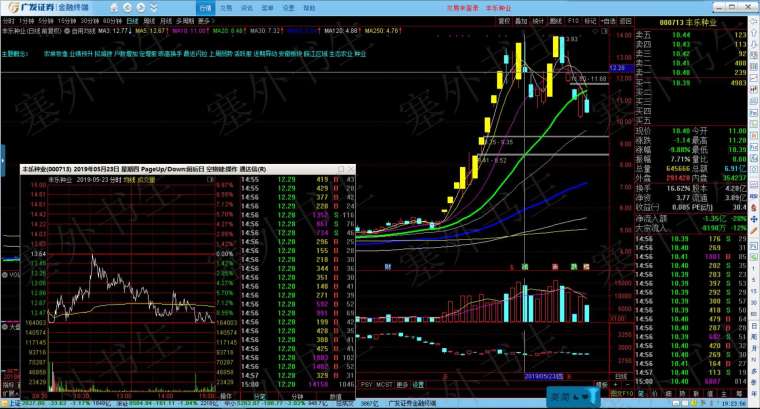This screenshot has width=760, height=409.
Task: Switch indicator to PSY
Action: pyautogui.click(x=367, y=384)
